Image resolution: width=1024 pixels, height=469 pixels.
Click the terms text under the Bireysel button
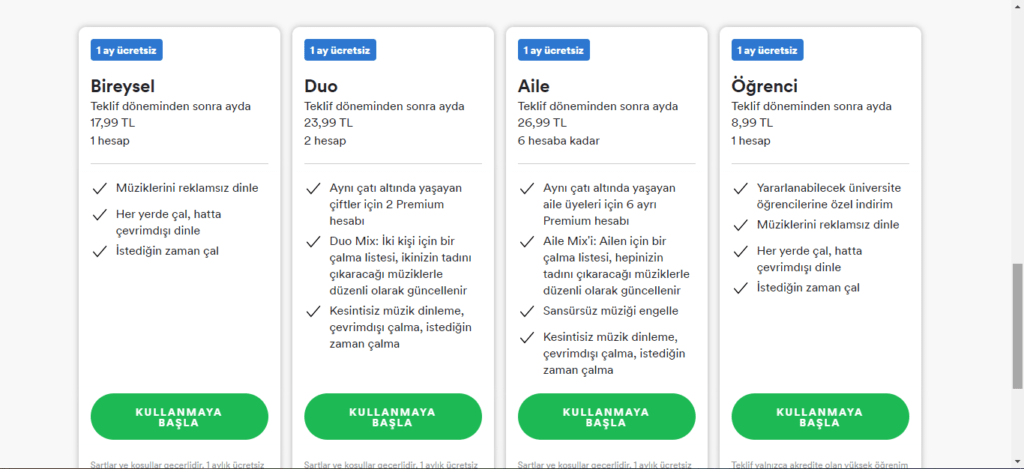click(179, 465)
